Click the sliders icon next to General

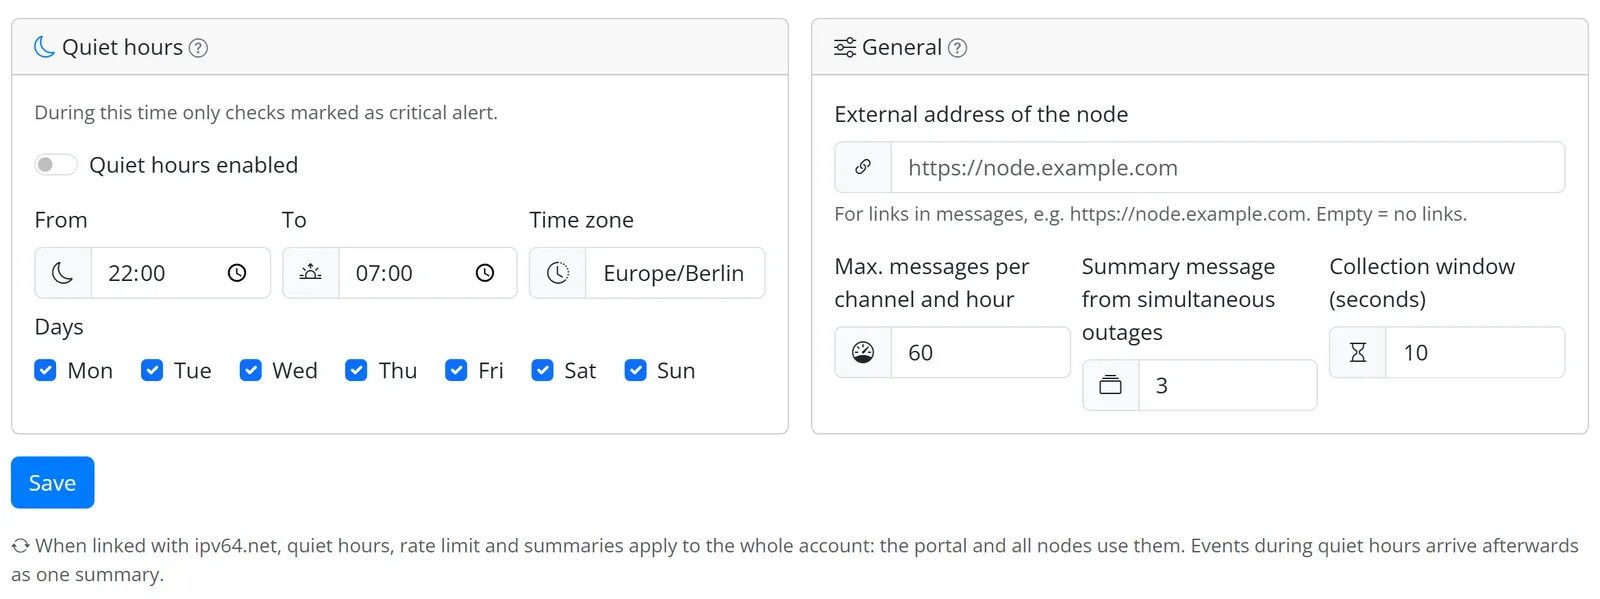click(845, 47)
